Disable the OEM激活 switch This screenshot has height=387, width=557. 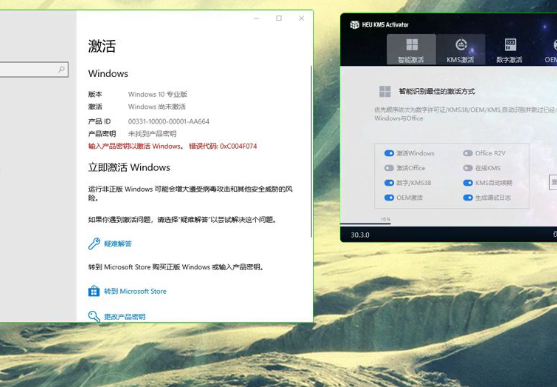[x=389, y=198]
